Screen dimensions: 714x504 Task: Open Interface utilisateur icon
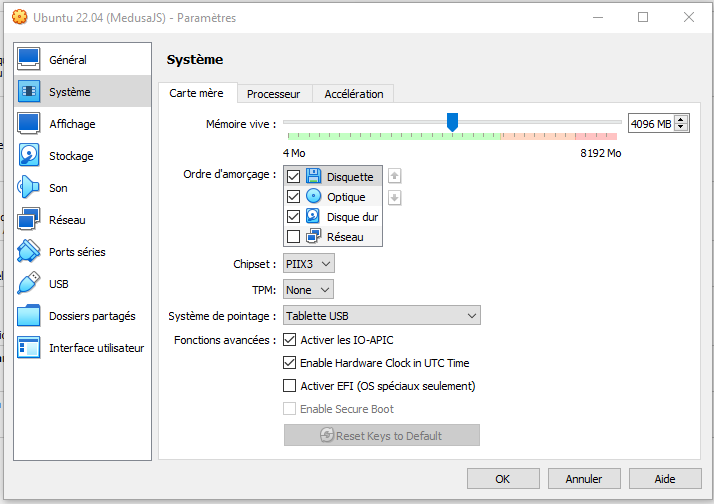pyautogui.click(x=29, y=347)
